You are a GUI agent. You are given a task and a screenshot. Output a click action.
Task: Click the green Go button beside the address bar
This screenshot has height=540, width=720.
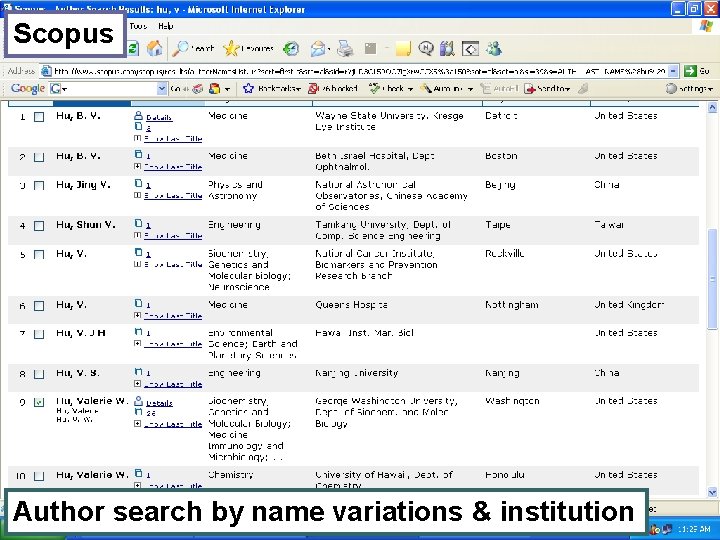pos(697,71)
